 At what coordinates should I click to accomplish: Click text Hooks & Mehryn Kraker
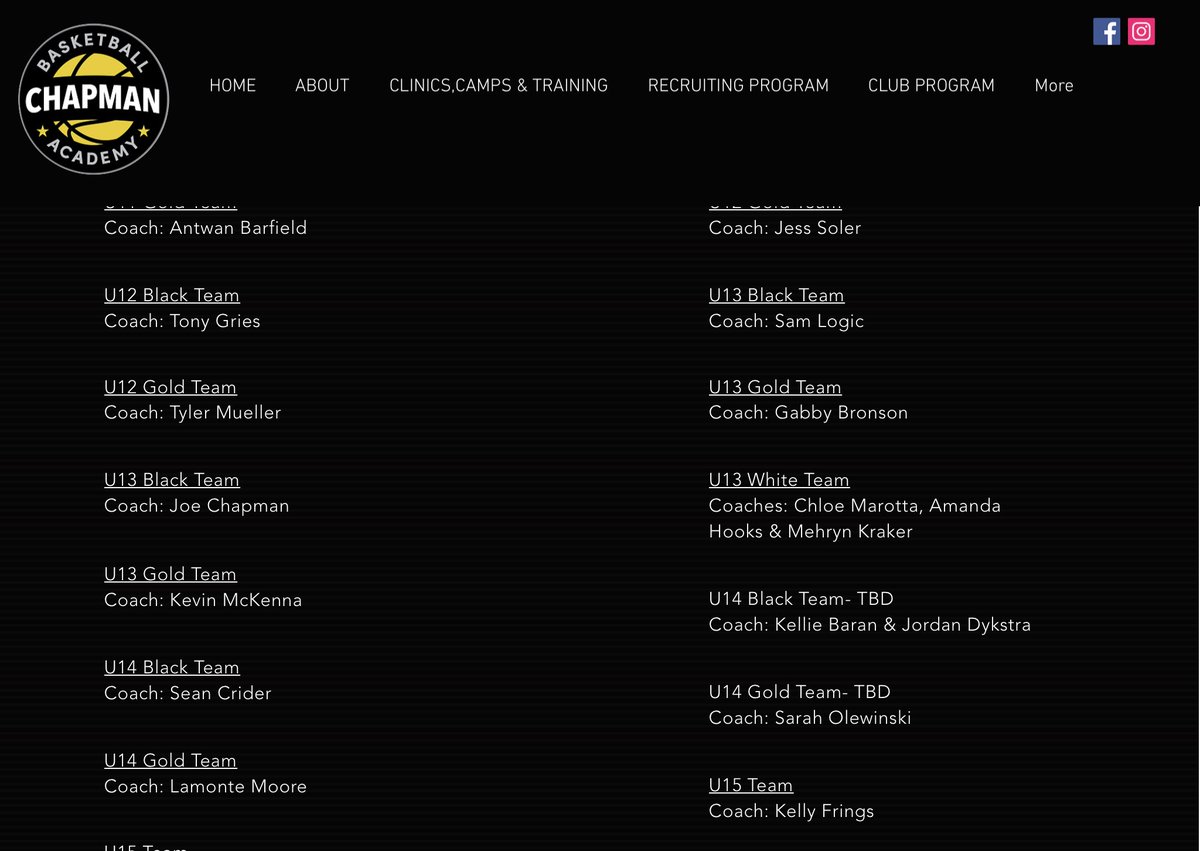tap(811, 532)
